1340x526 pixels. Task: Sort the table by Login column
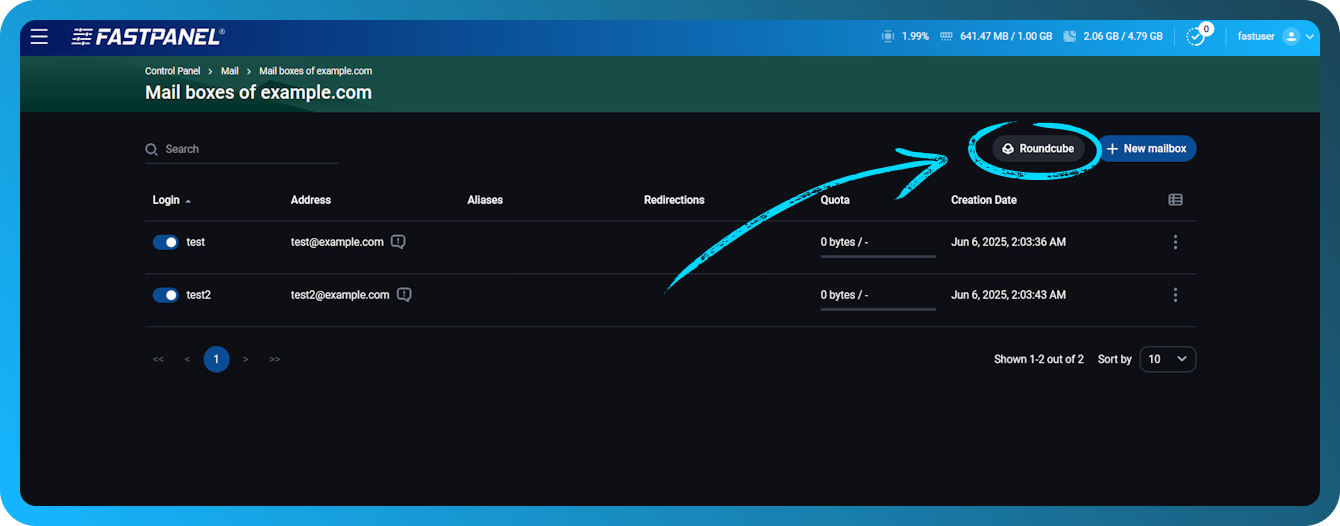point(166,200)
